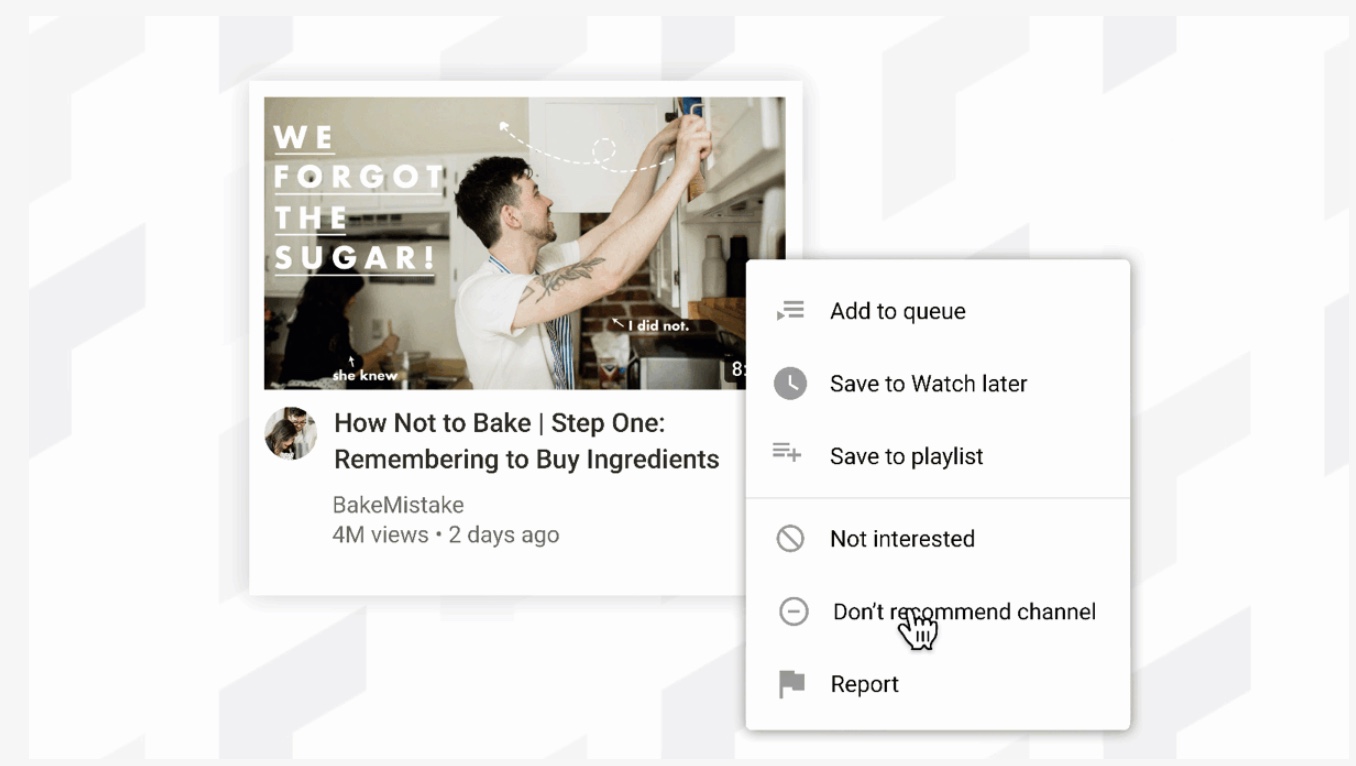Screen dimensions: 1356x766
Task: Click the Not interested slashed-circle icon
Action: [790, 538]
